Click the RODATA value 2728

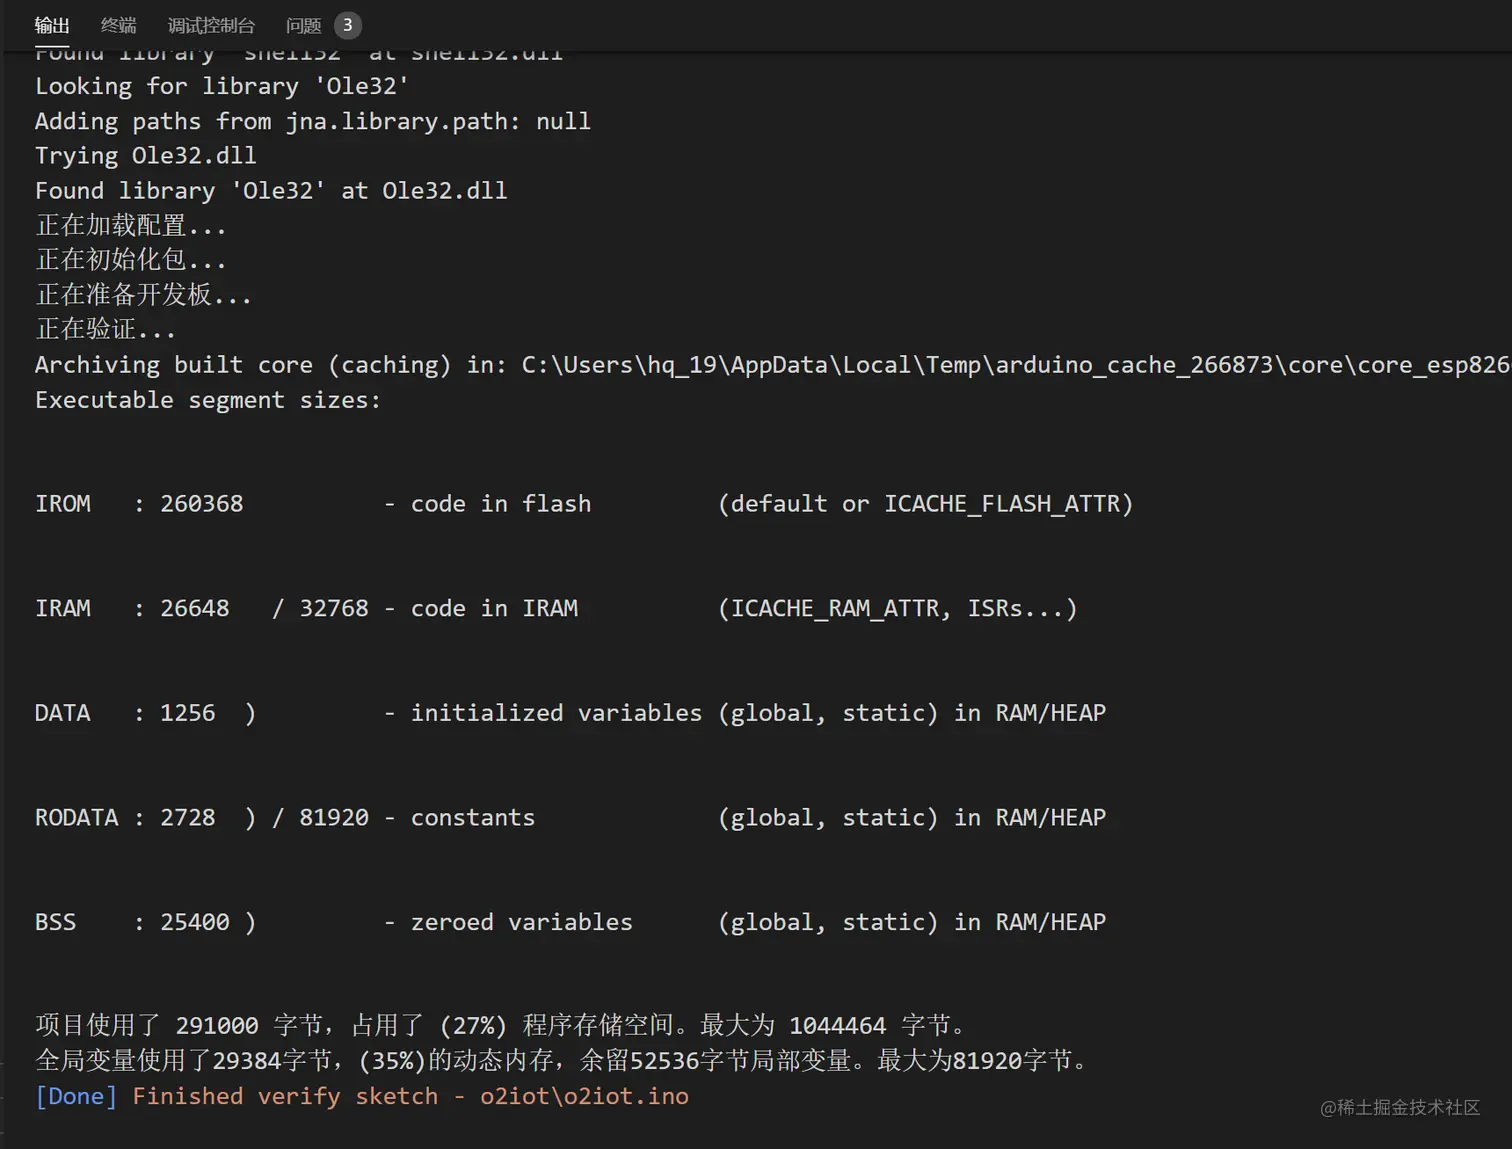click(188, 818)
